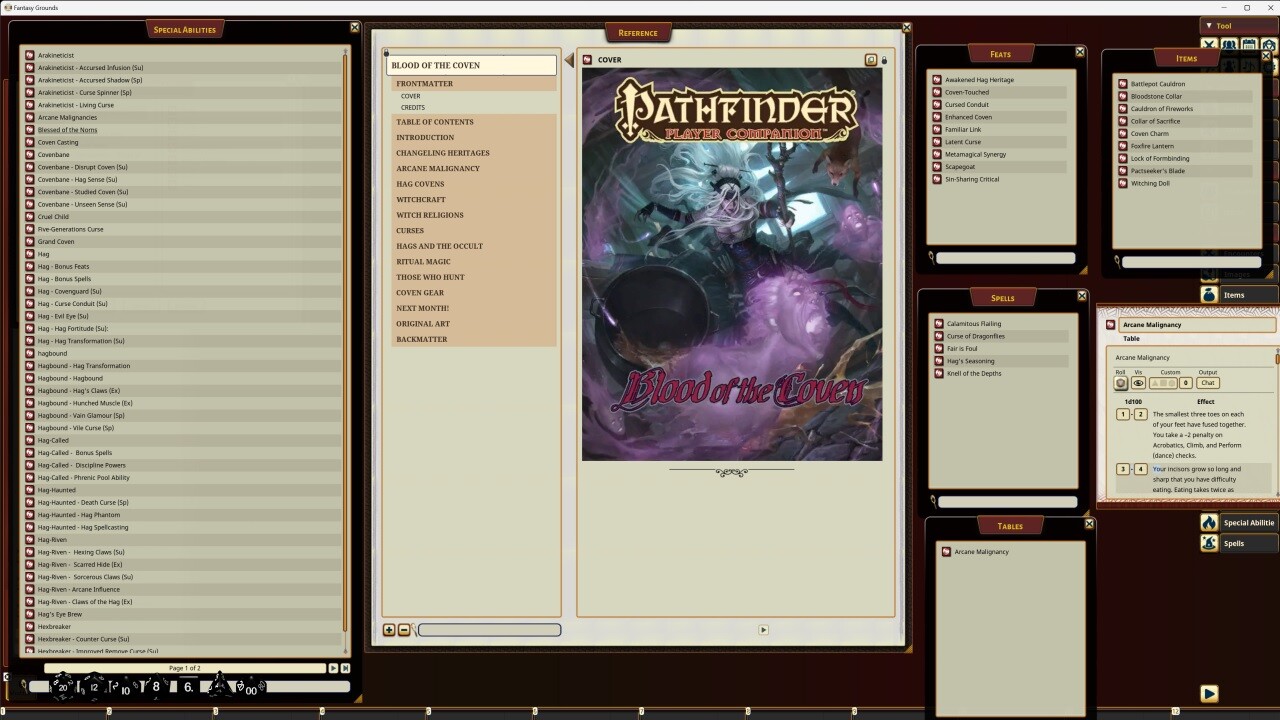Select Awakened Hag Heritage in the Feats panel
1280x720 pixels.
[978, 79]
